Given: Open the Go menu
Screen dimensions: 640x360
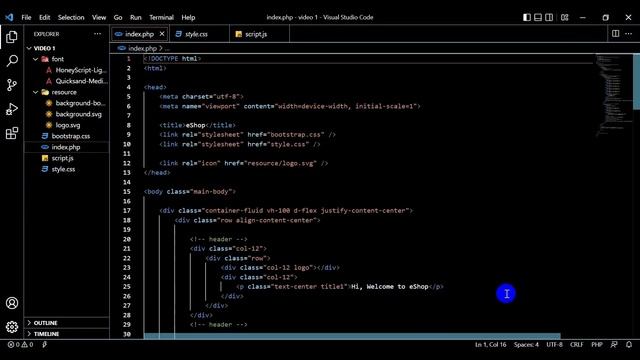Looking at the screenshot, I should pyautogui.click(x=118, y=17).
